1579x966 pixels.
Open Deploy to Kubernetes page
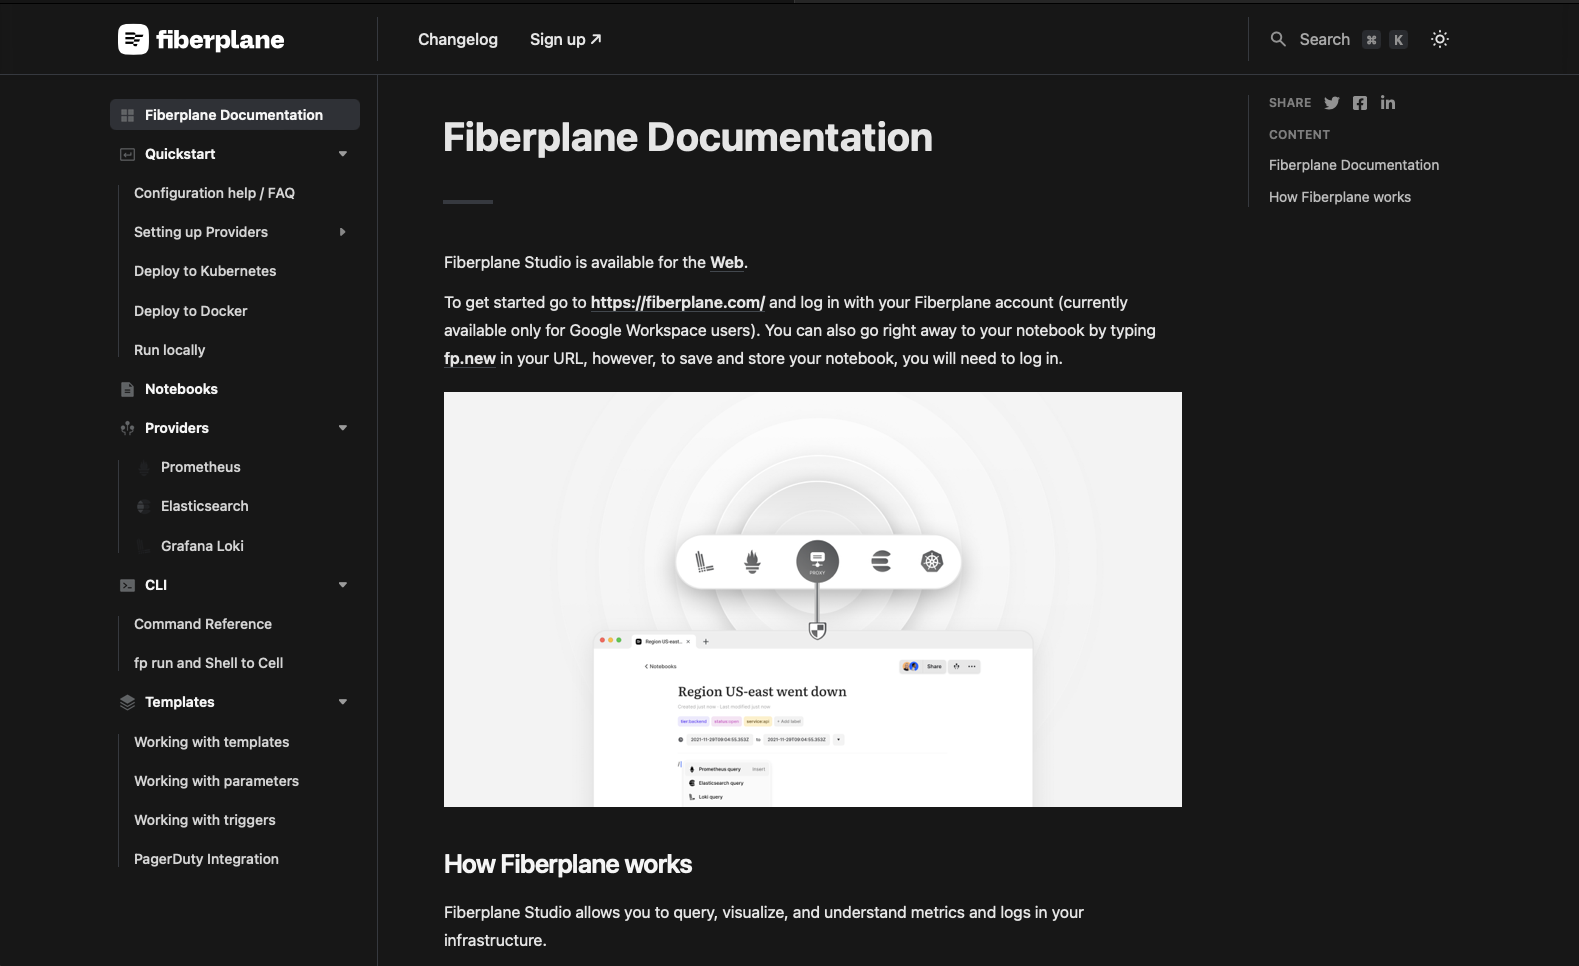point(205,271)
